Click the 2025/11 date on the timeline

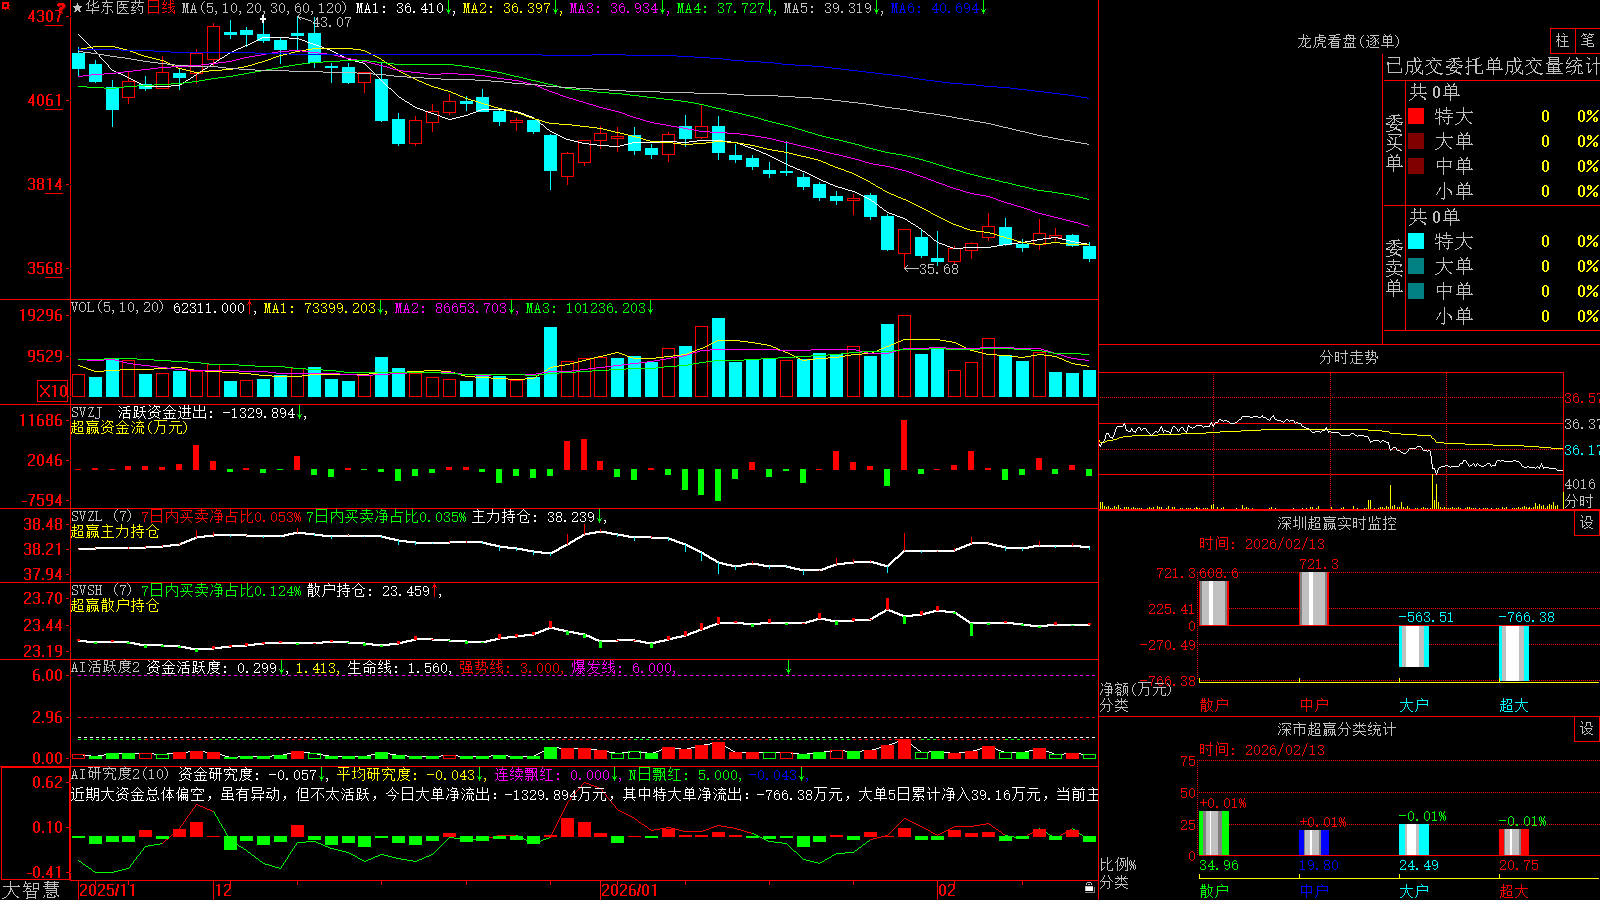coord(108,890)
